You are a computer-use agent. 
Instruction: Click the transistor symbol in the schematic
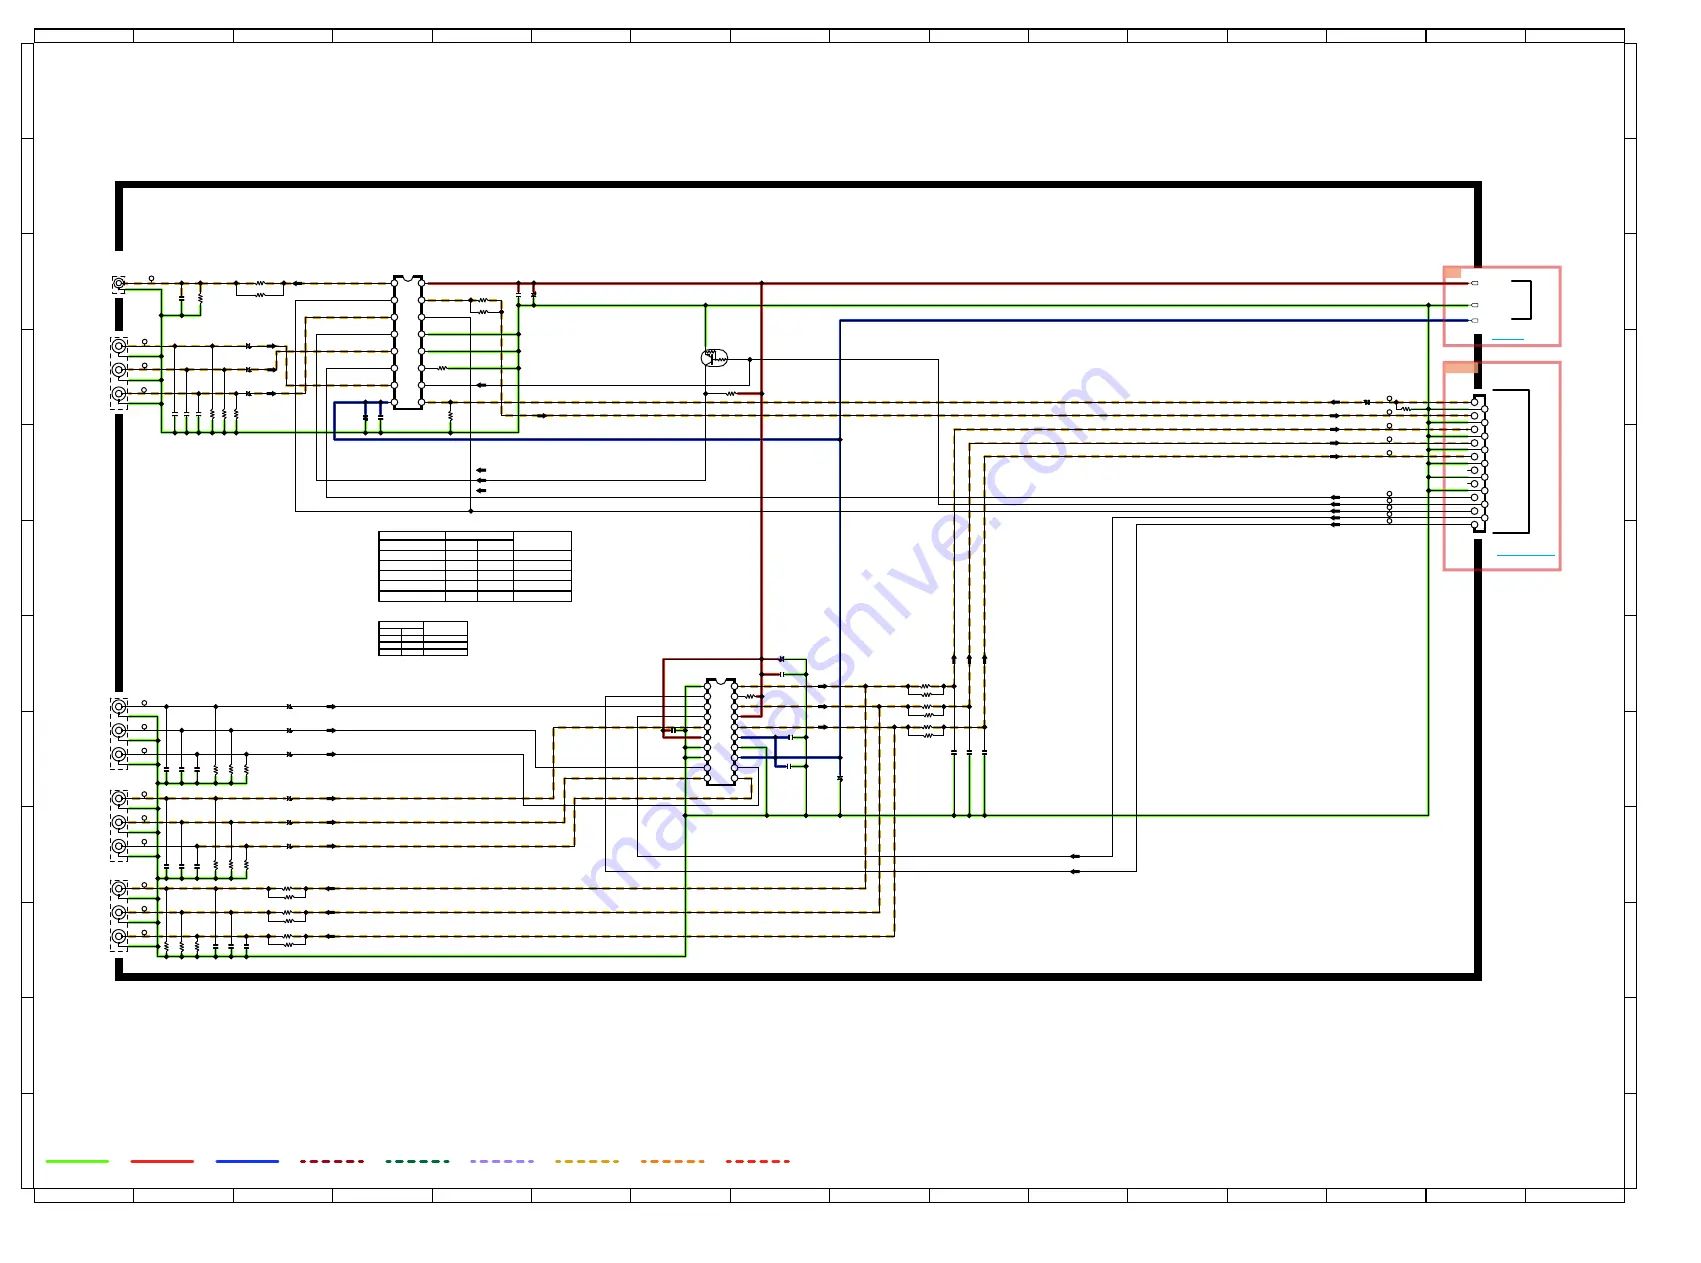pos(714,358)
